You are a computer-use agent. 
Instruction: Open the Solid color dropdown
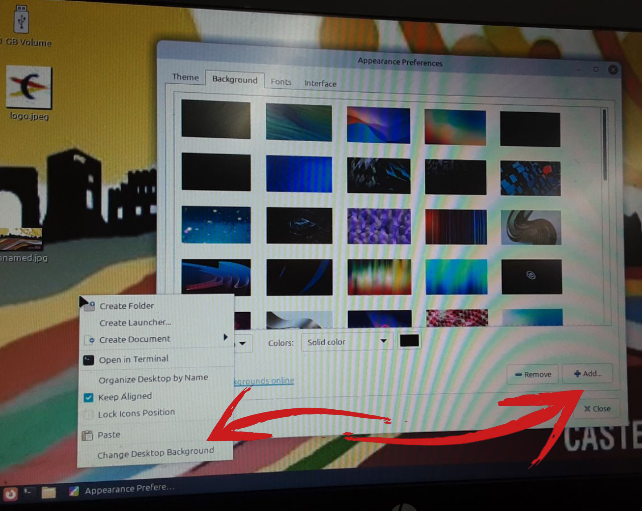346,342
